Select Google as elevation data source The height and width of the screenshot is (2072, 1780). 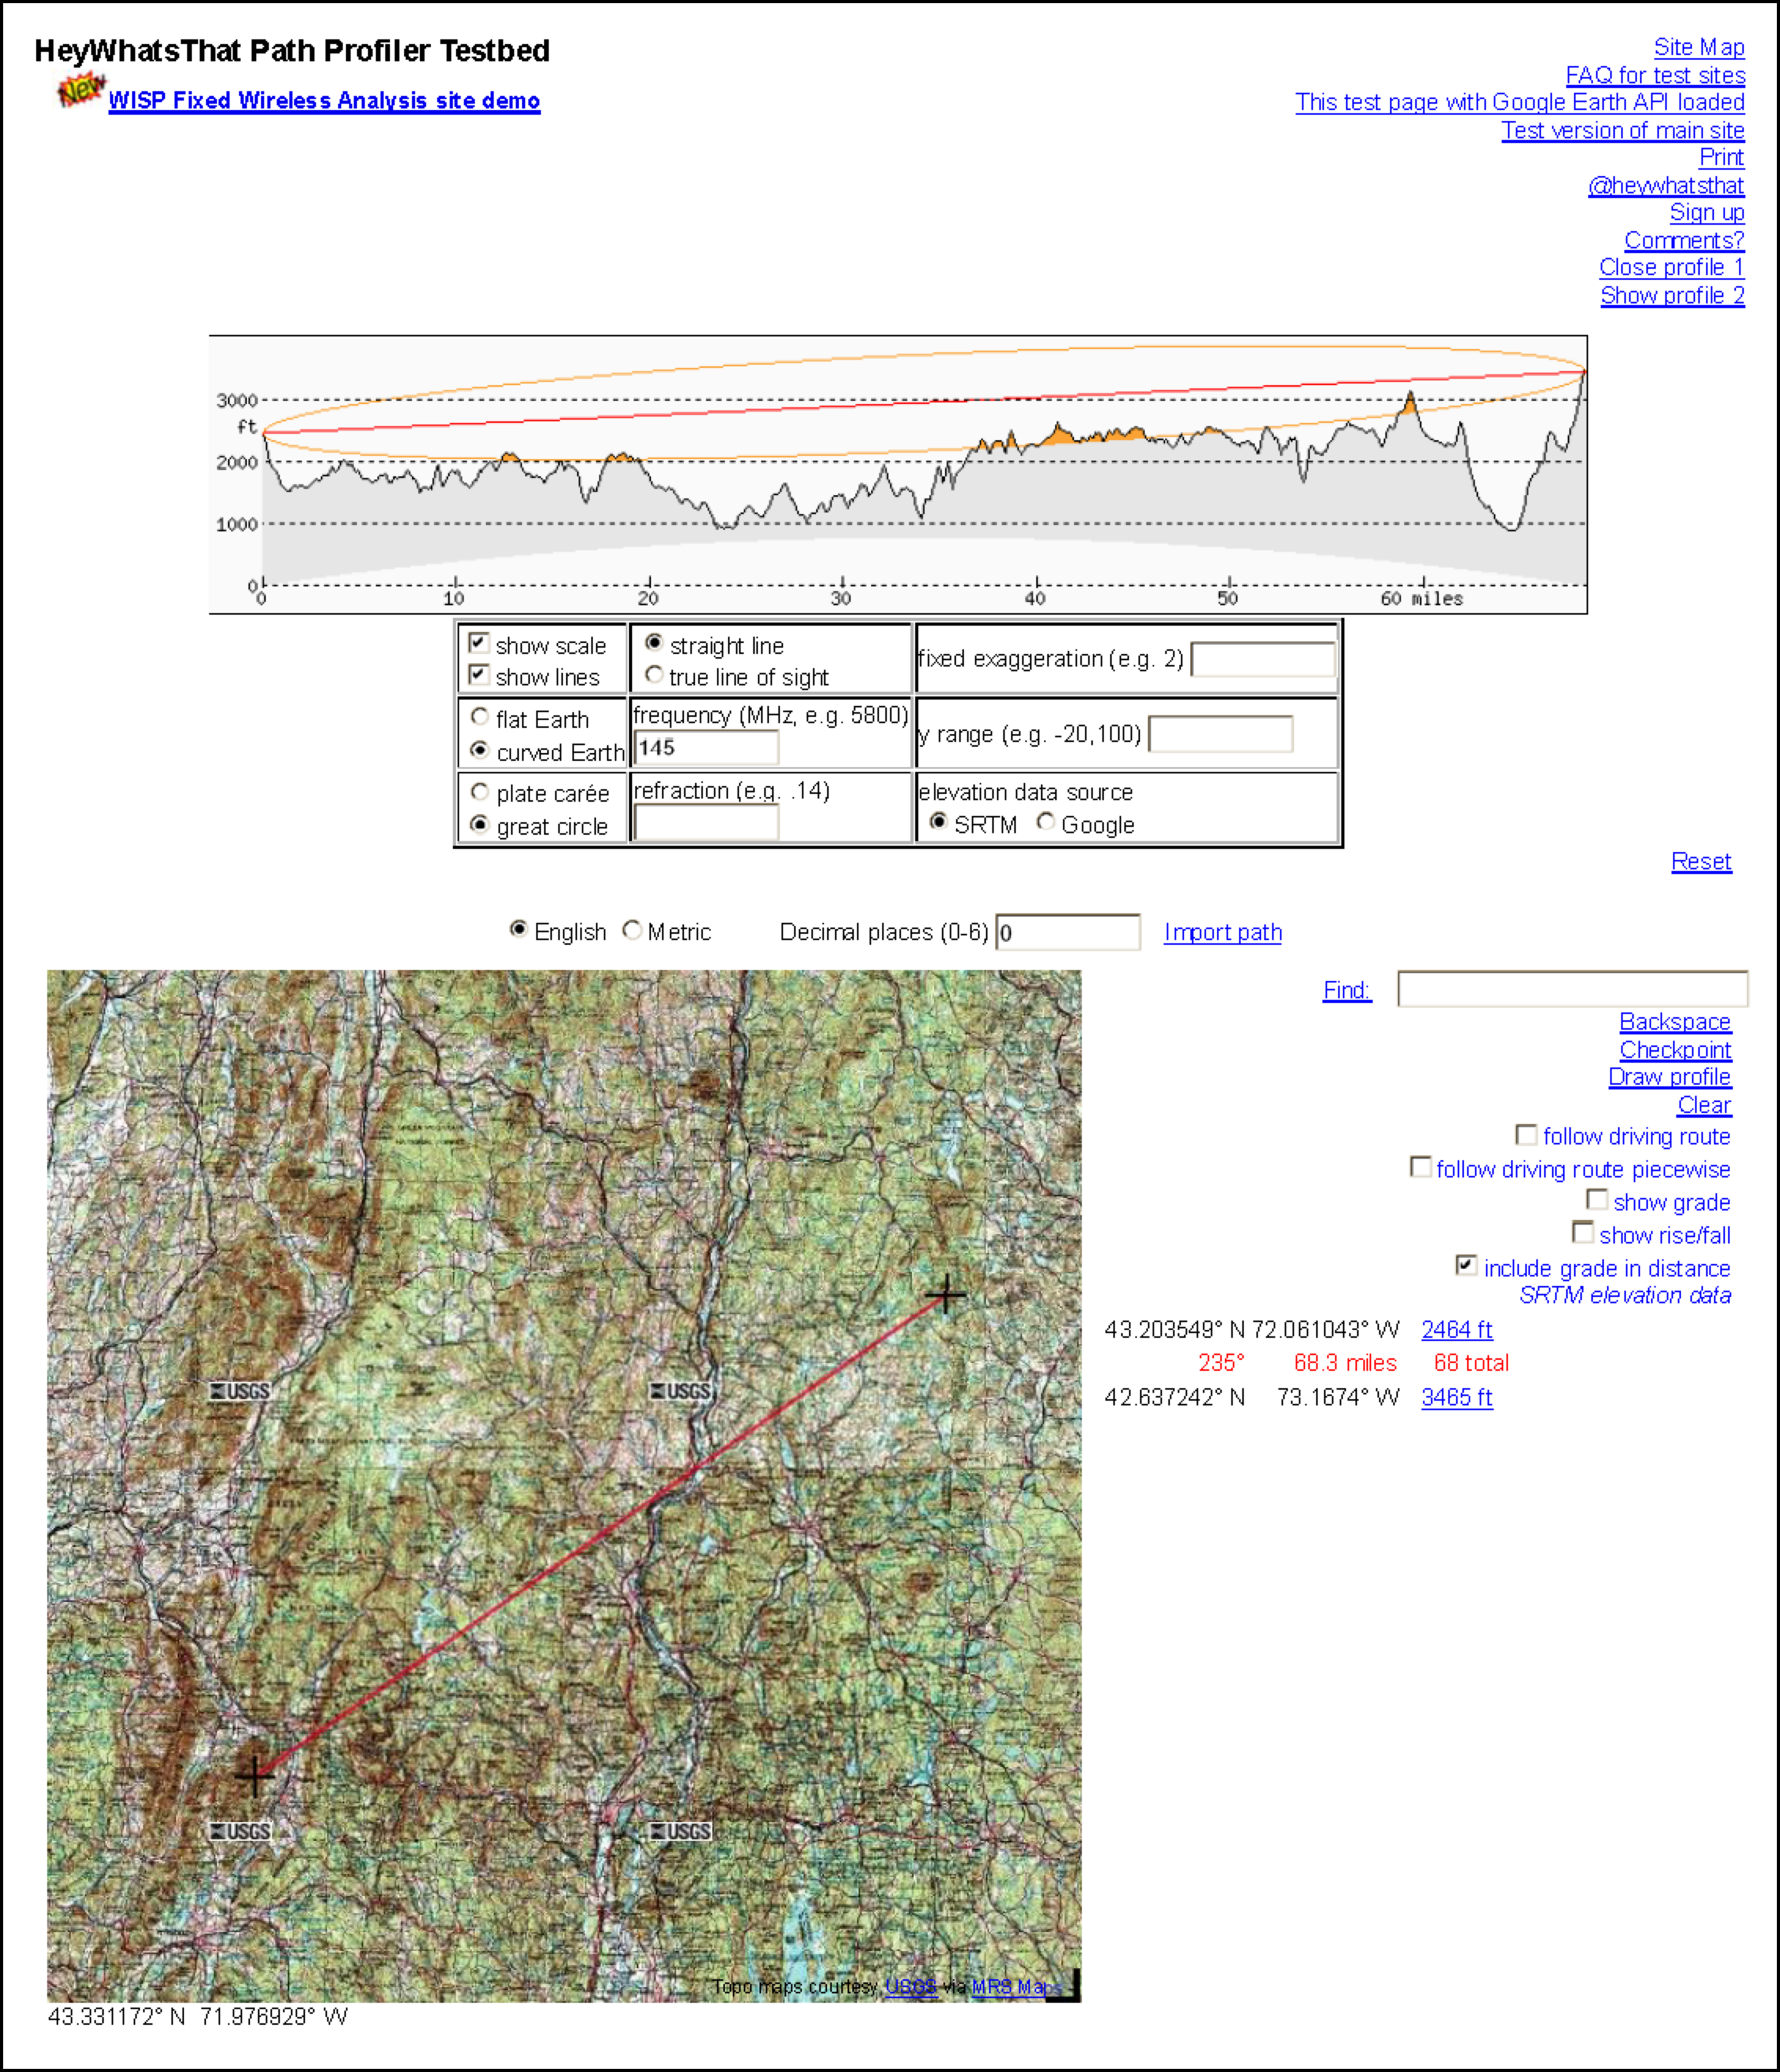1046,824
